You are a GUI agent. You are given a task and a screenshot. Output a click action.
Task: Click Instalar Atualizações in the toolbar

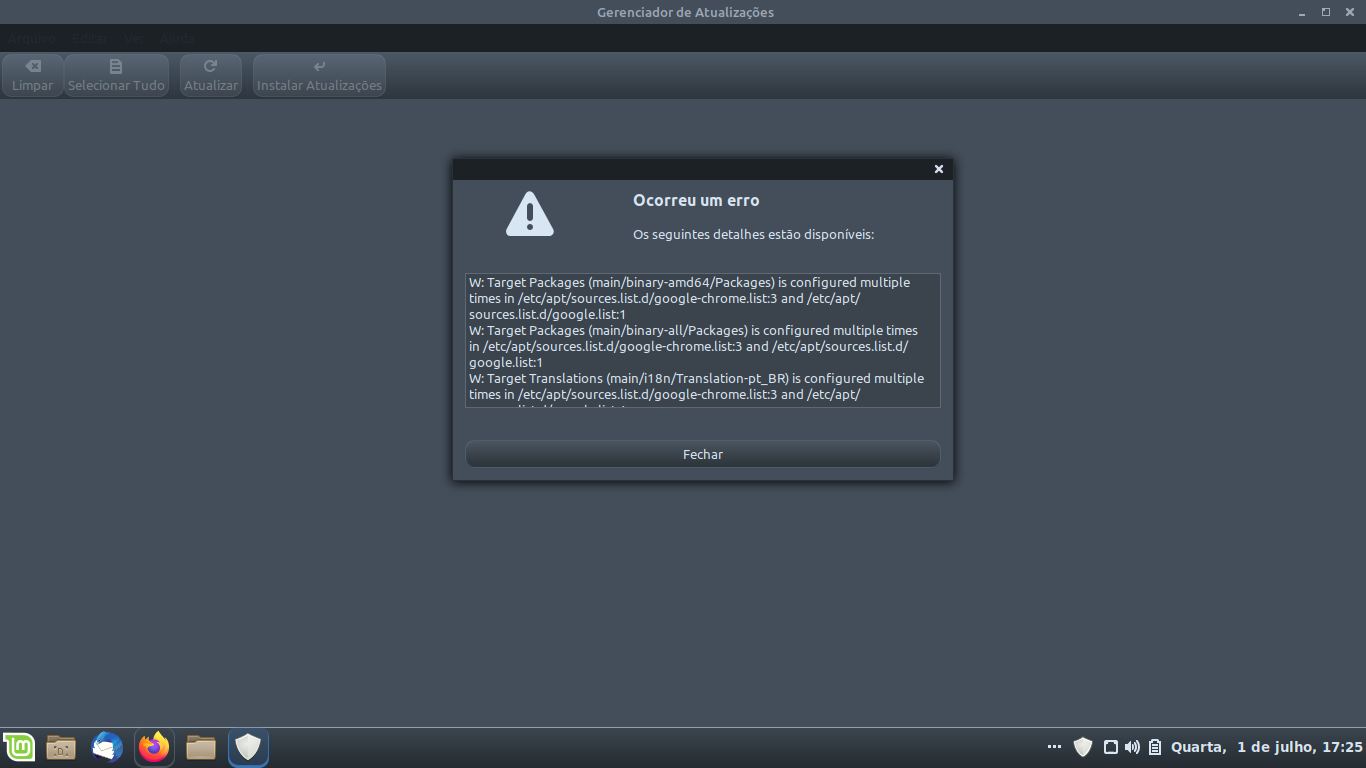point(319,75)
